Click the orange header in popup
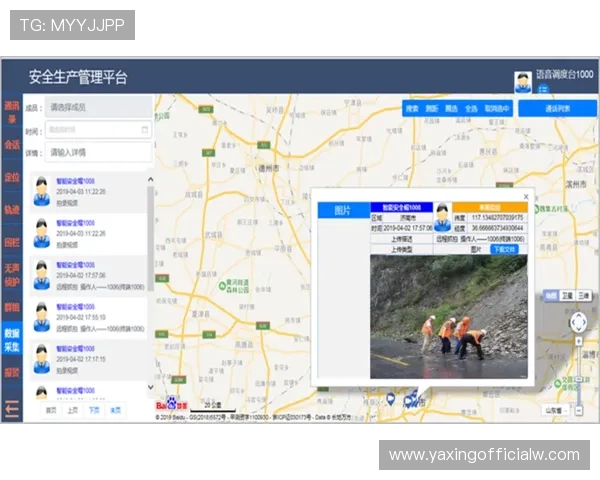The height and width of the screenshot is (480, 600). click(x=490, y=207)
